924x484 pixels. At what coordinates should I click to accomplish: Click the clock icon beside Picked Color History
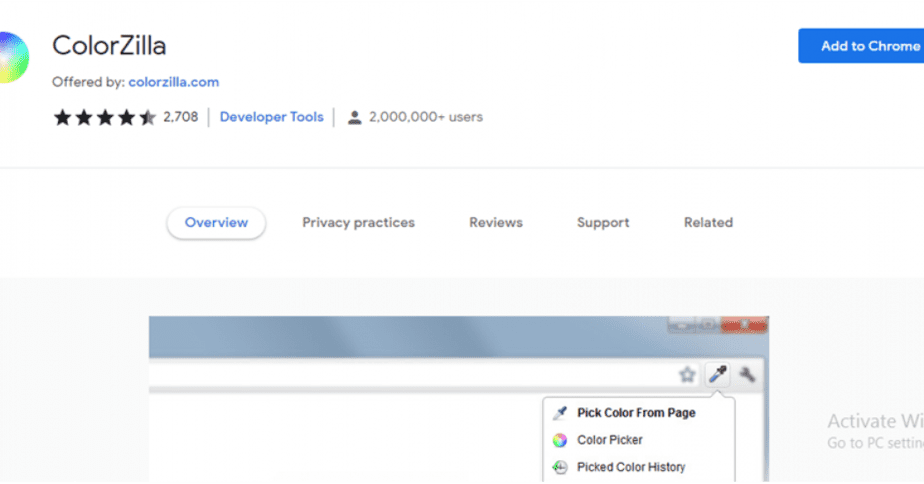[x=560, y=467]
